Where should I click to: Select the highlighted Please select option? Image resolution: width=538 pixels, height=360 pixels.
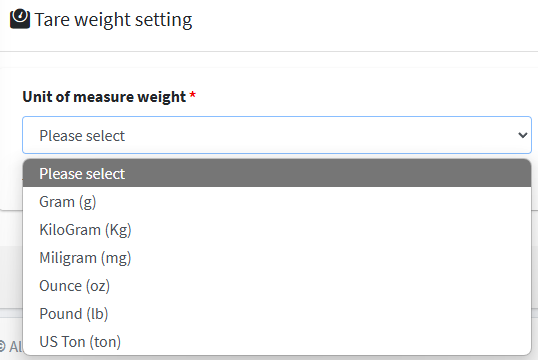[277, 173]
